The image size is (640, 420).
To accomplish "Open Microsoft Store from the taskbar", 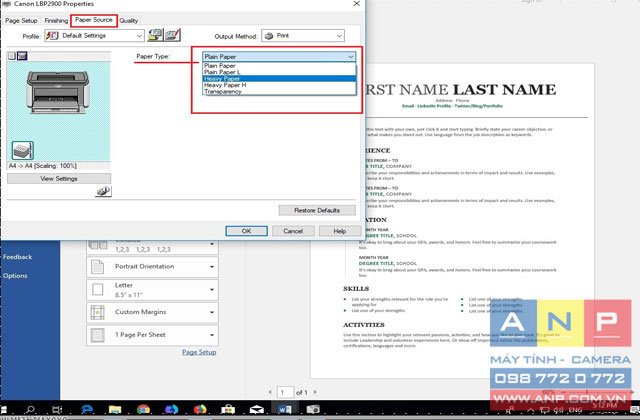I will click(228, 409).
